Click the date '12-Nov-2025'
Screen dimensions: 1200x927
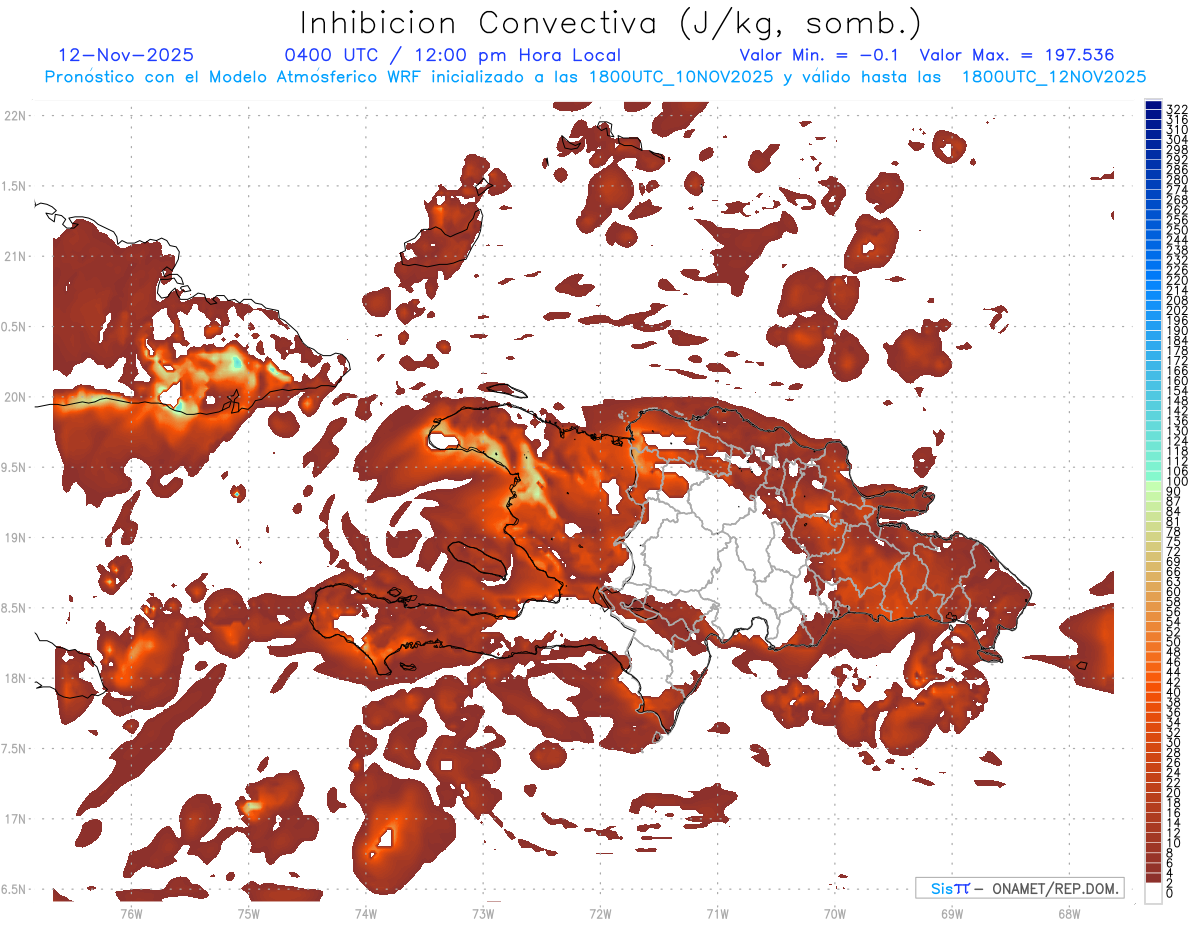(x=126, y=56)
